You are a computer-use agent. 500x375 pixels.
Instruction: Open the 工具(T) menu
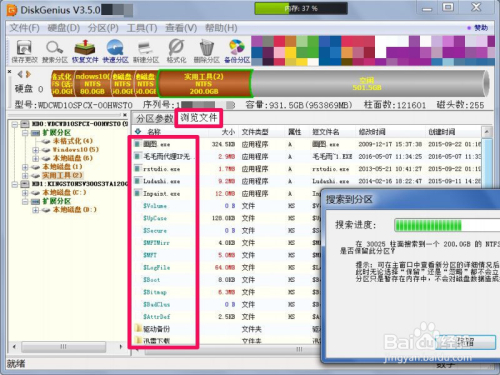(142, 28)
